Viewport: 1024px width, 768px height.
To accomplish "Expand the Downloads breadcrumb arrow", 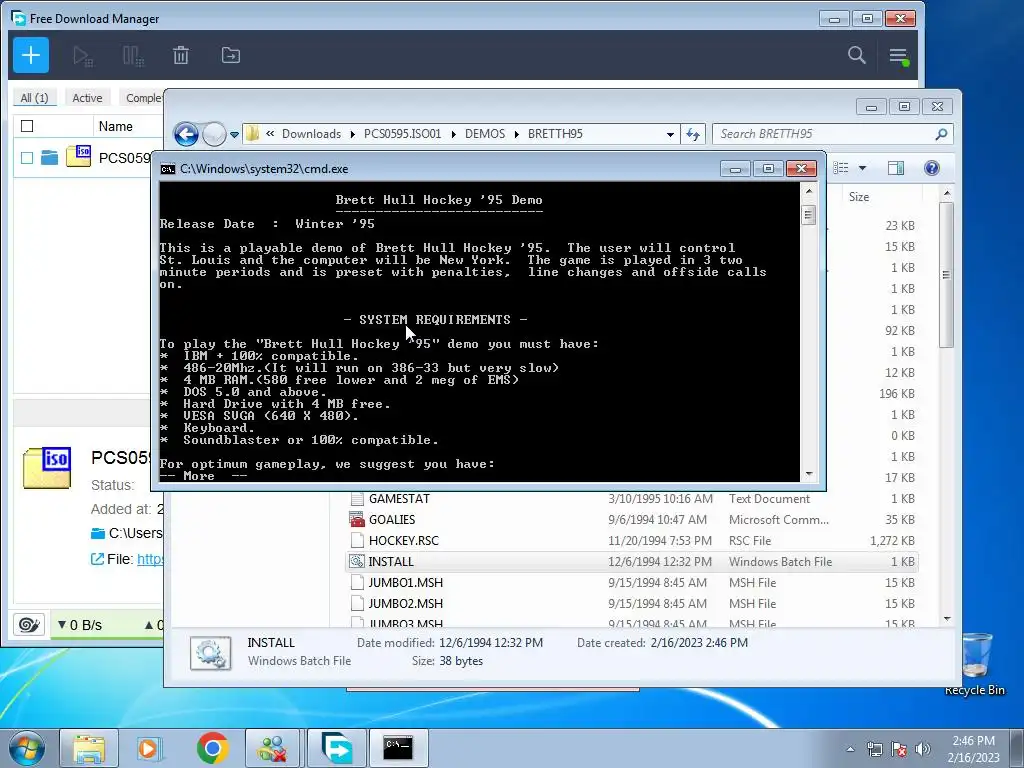I will 353,135.
